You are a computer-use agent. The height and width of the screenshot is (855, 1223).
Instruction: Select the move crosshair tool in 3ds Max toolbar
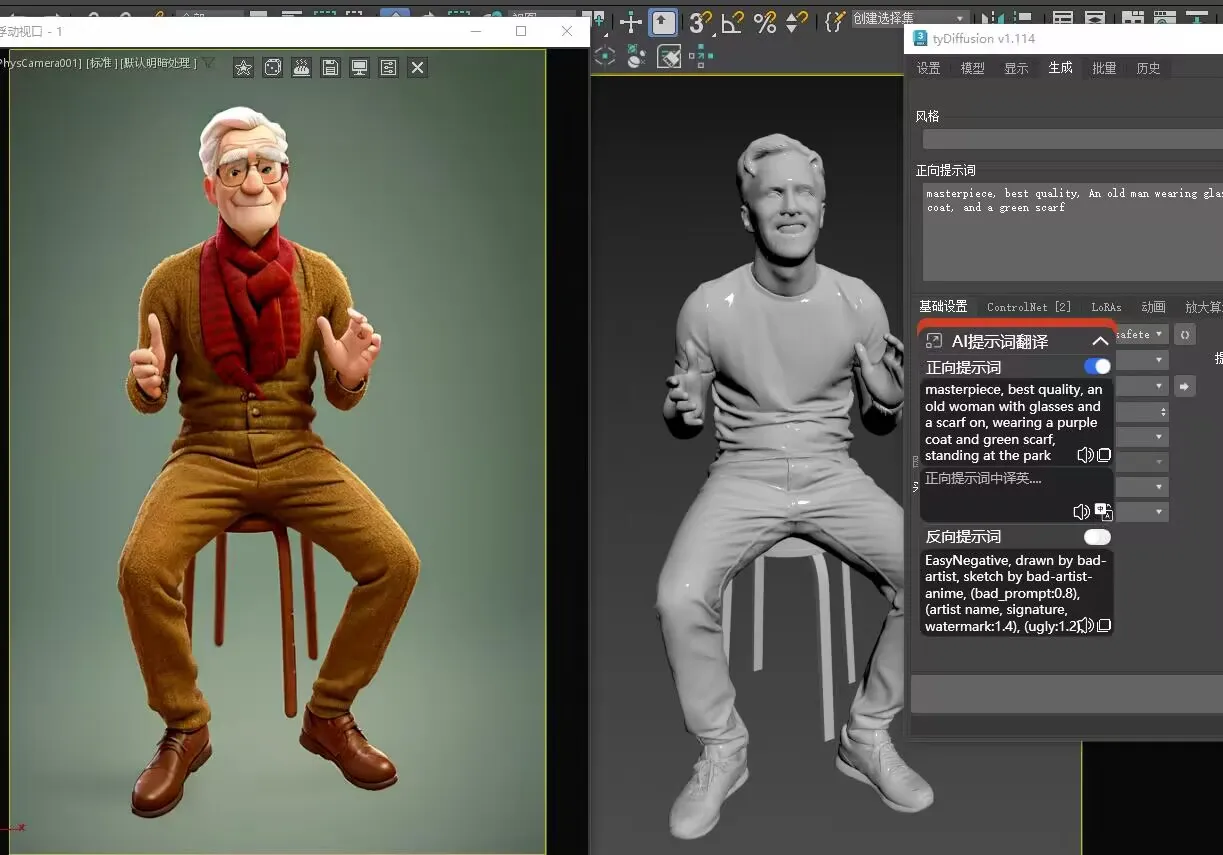point(630,22)
